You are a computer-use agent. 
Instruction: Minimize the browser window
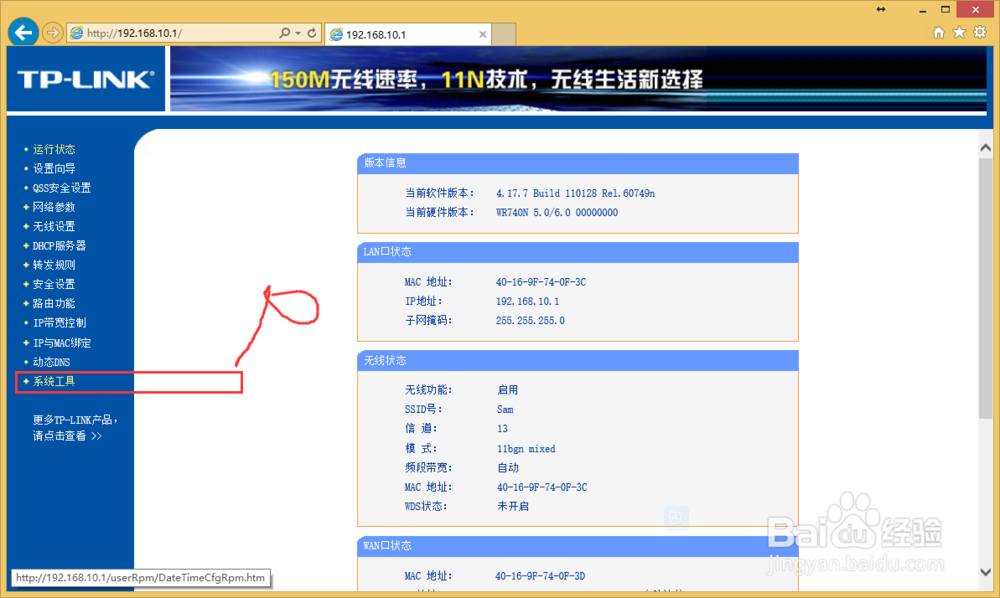coord(922,10)
